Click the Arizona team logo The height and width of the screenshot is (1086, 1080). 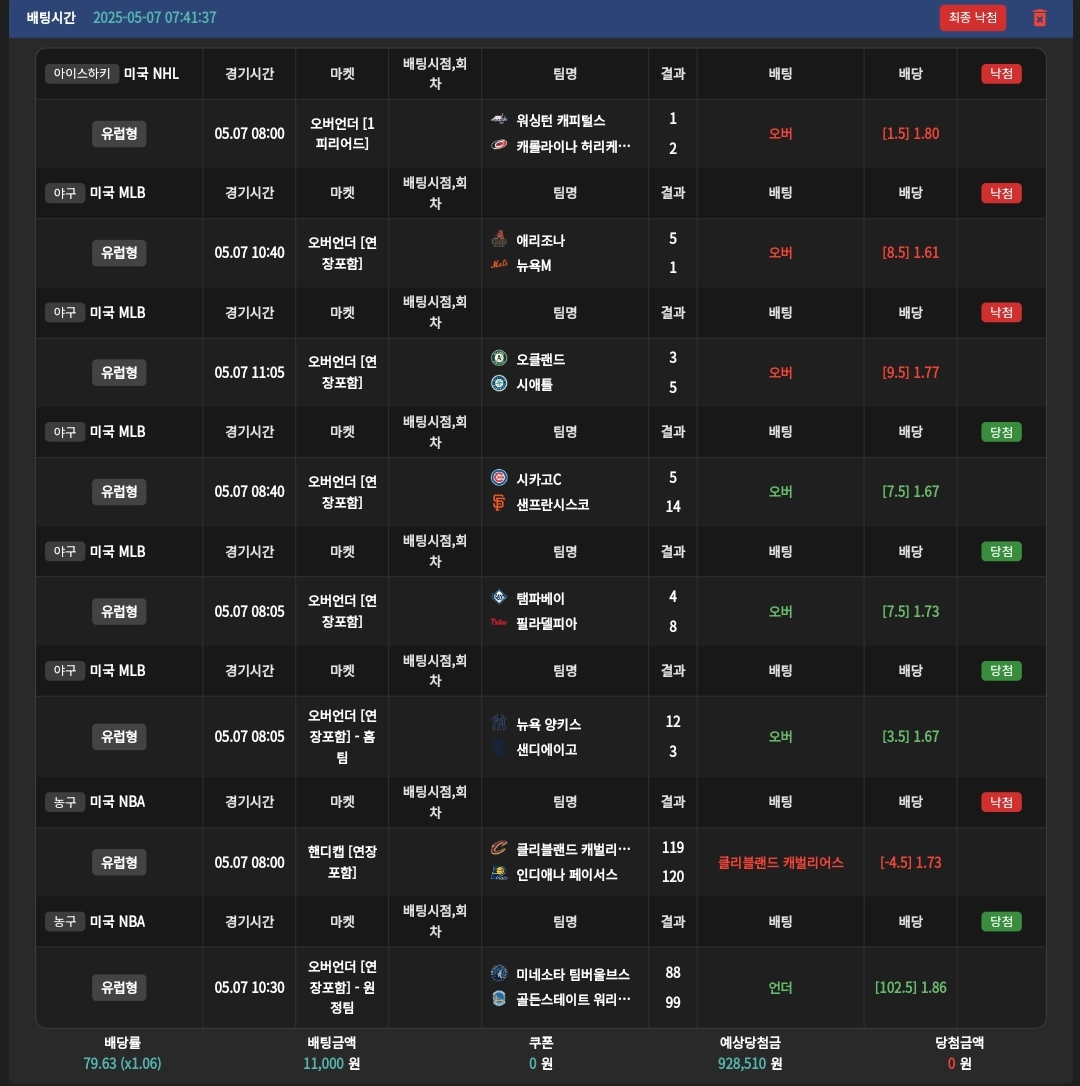(x=499, y=240)
